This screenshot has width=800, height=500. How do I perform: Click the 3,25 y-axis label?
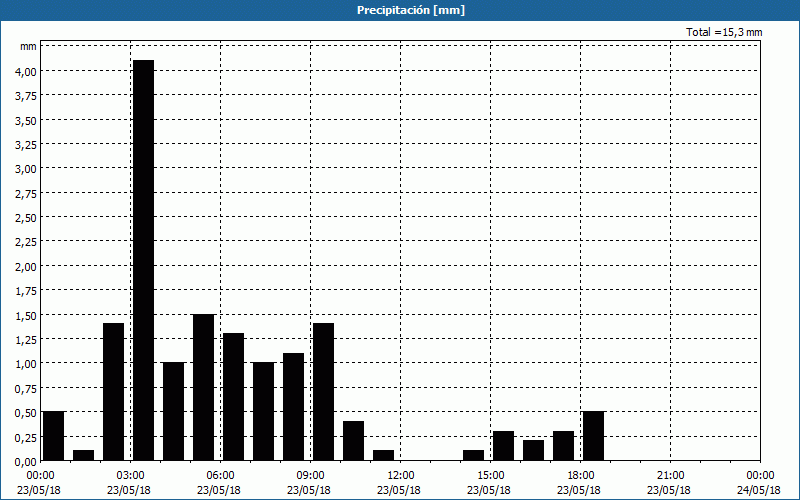click(x=26, y=144)
